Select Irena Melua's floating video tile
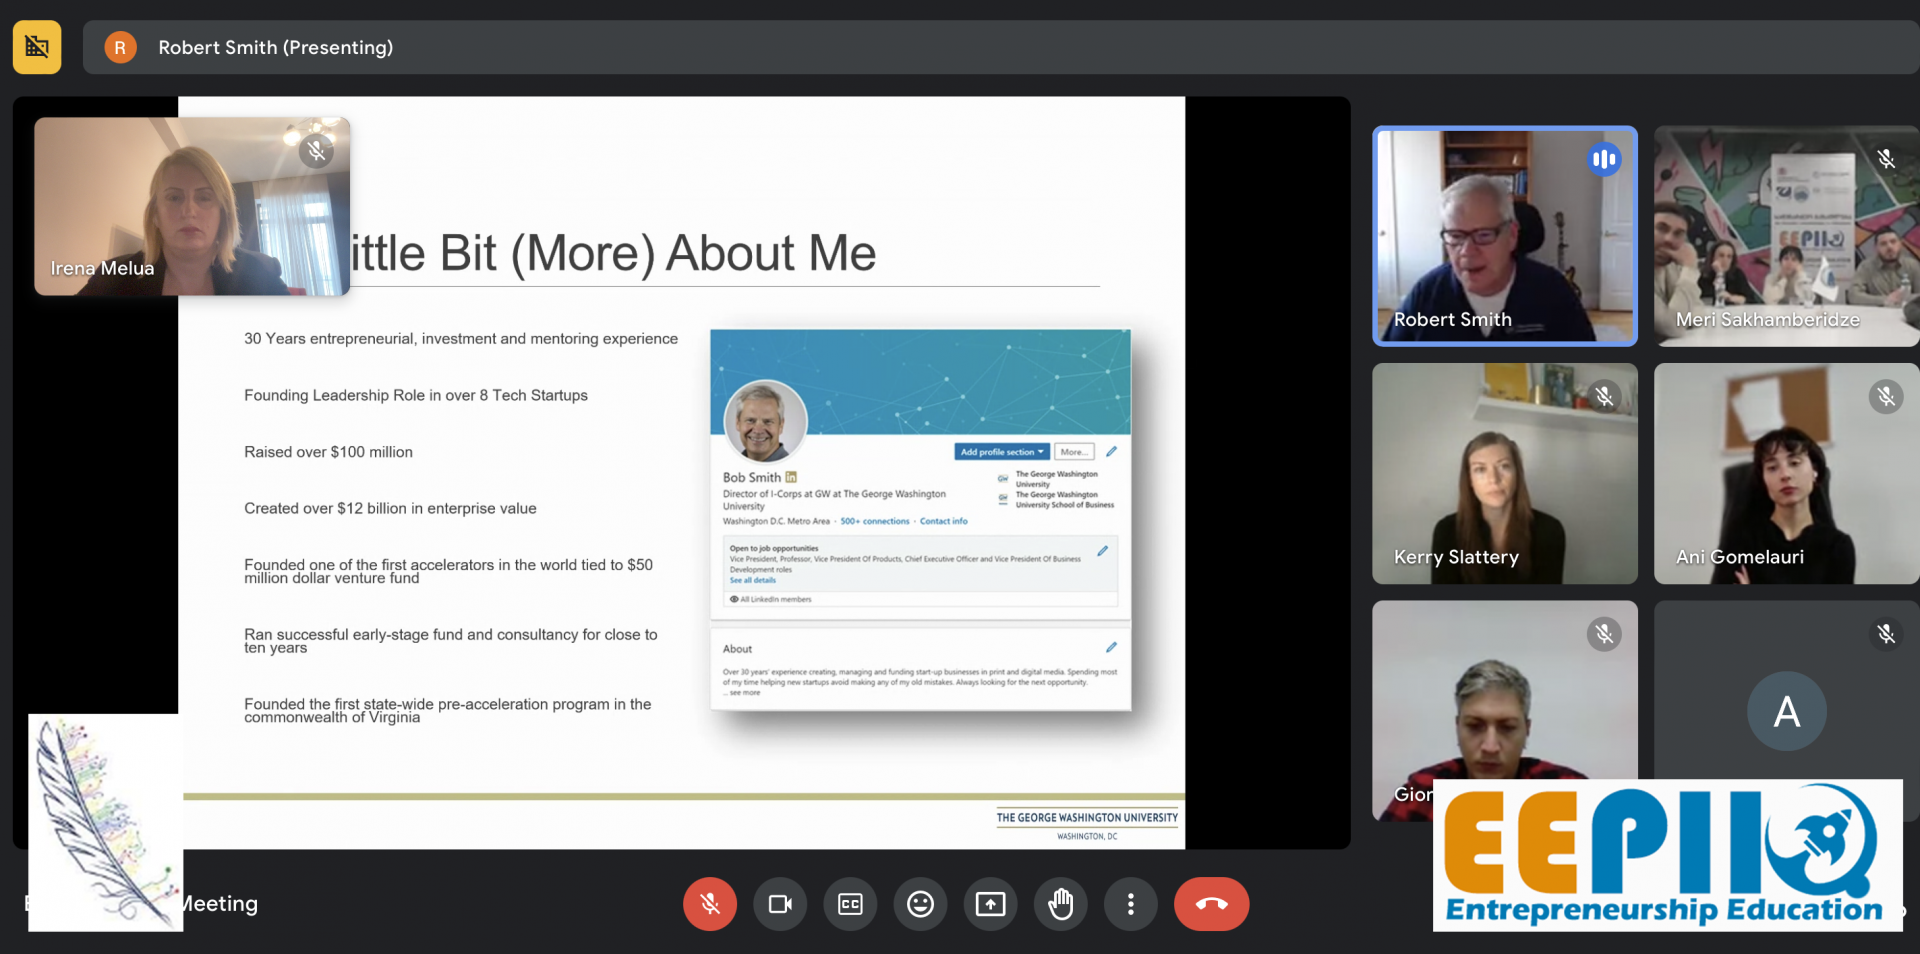 pos(192,206)
